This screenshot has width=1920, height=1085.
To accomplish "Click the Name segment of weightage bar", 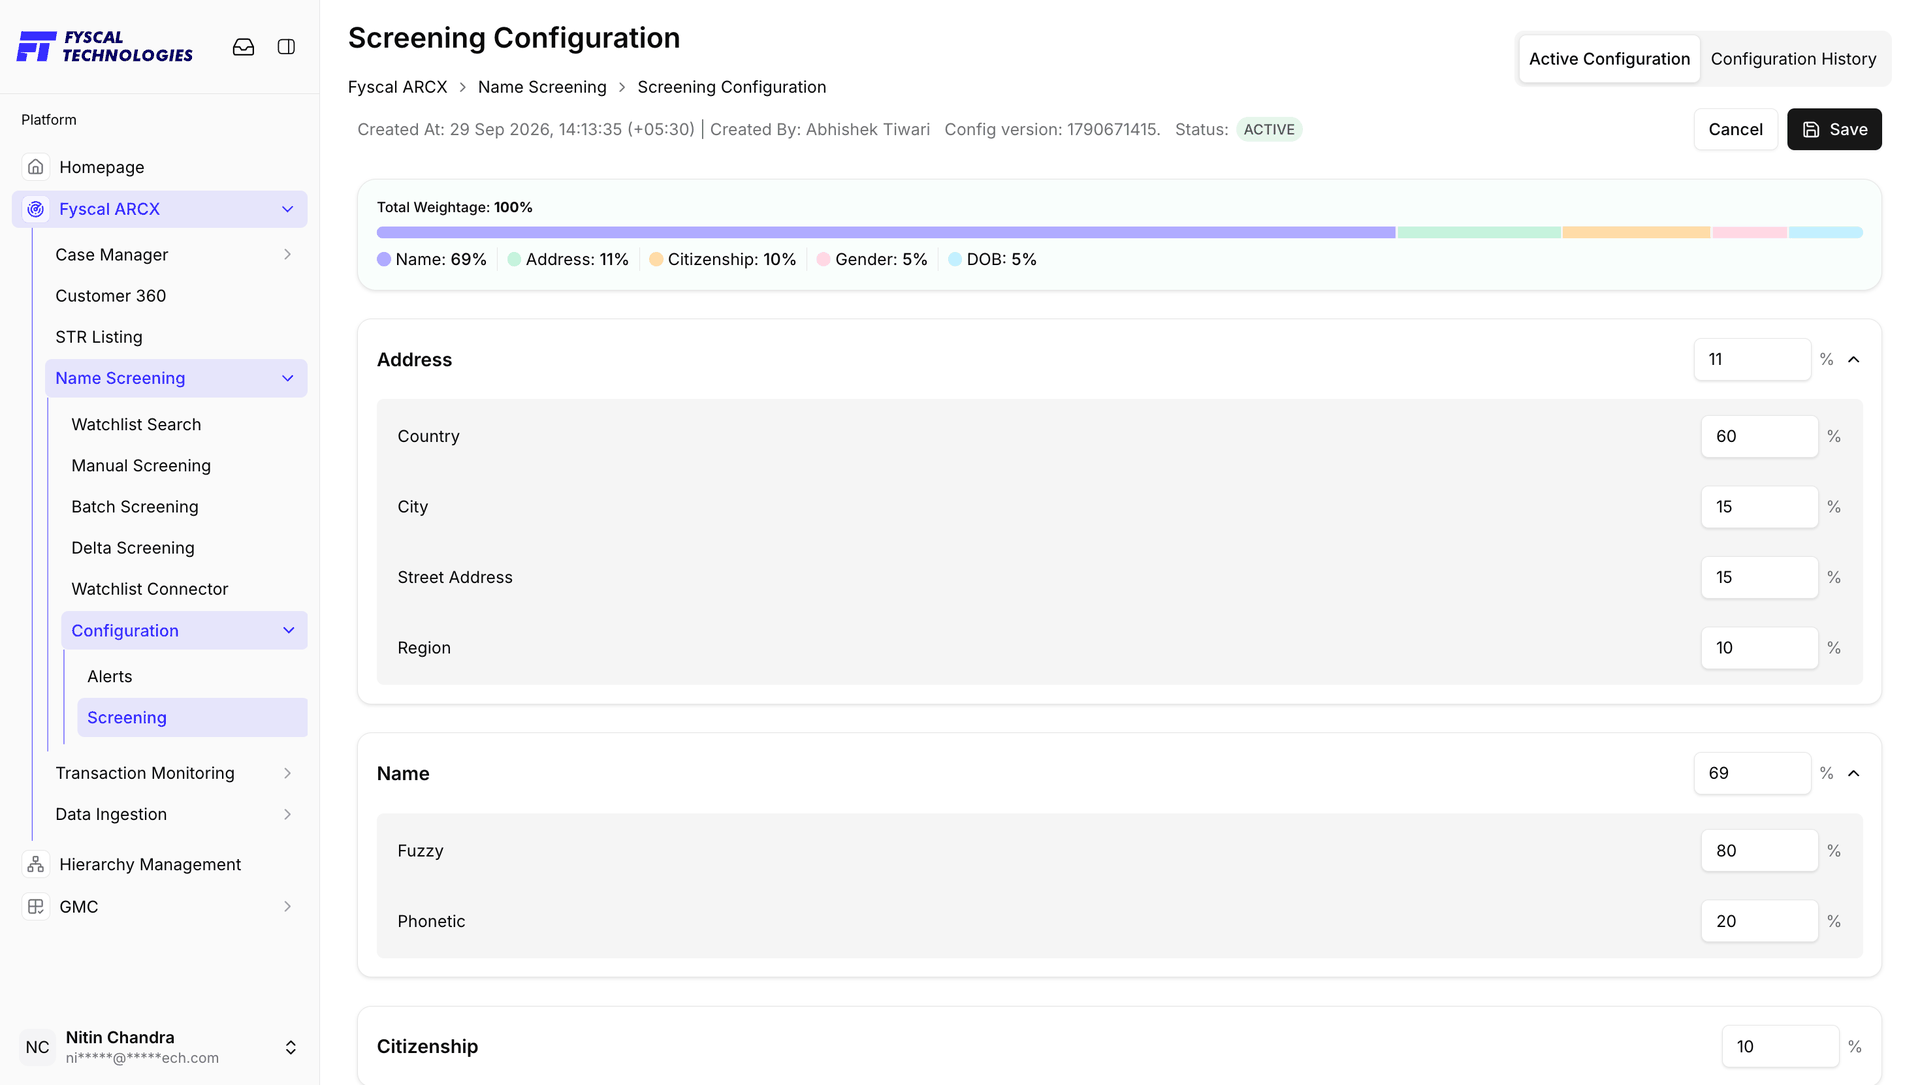I will 885,232.
